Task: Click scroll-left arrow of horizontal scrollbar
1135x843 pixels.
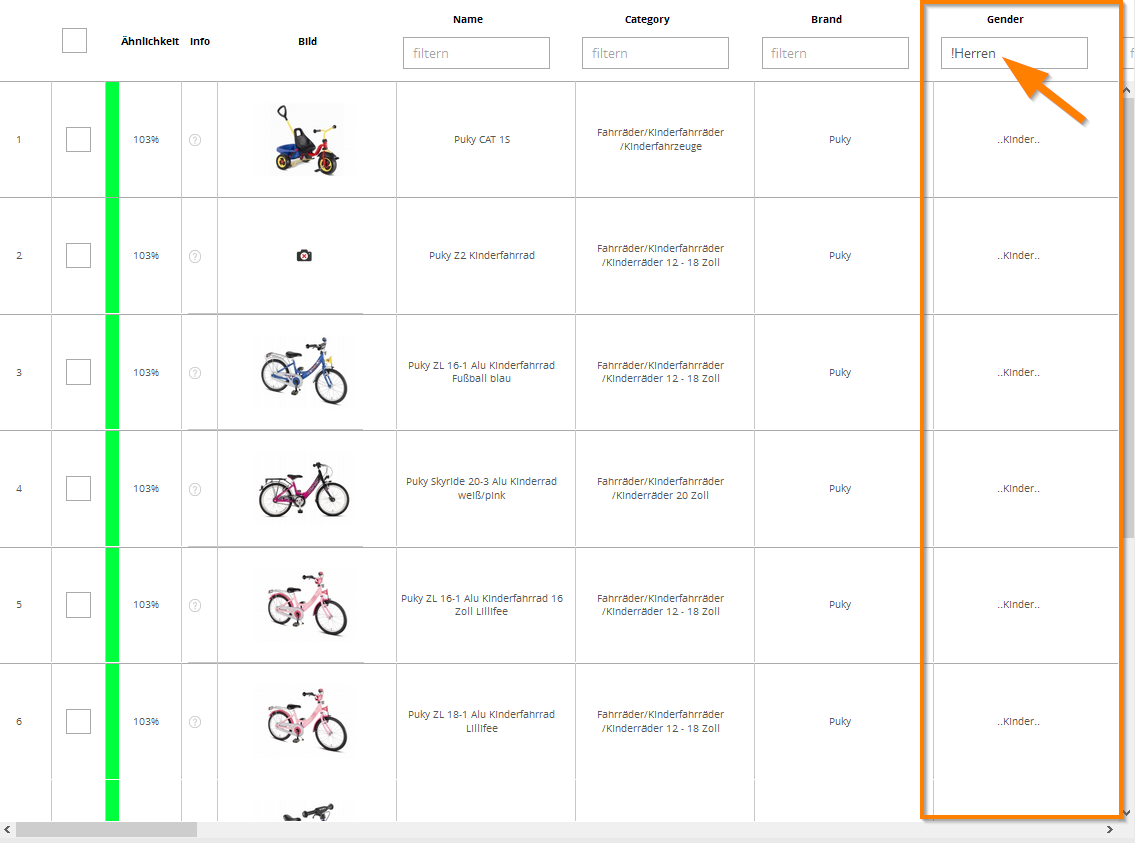Action: [7, 829]
